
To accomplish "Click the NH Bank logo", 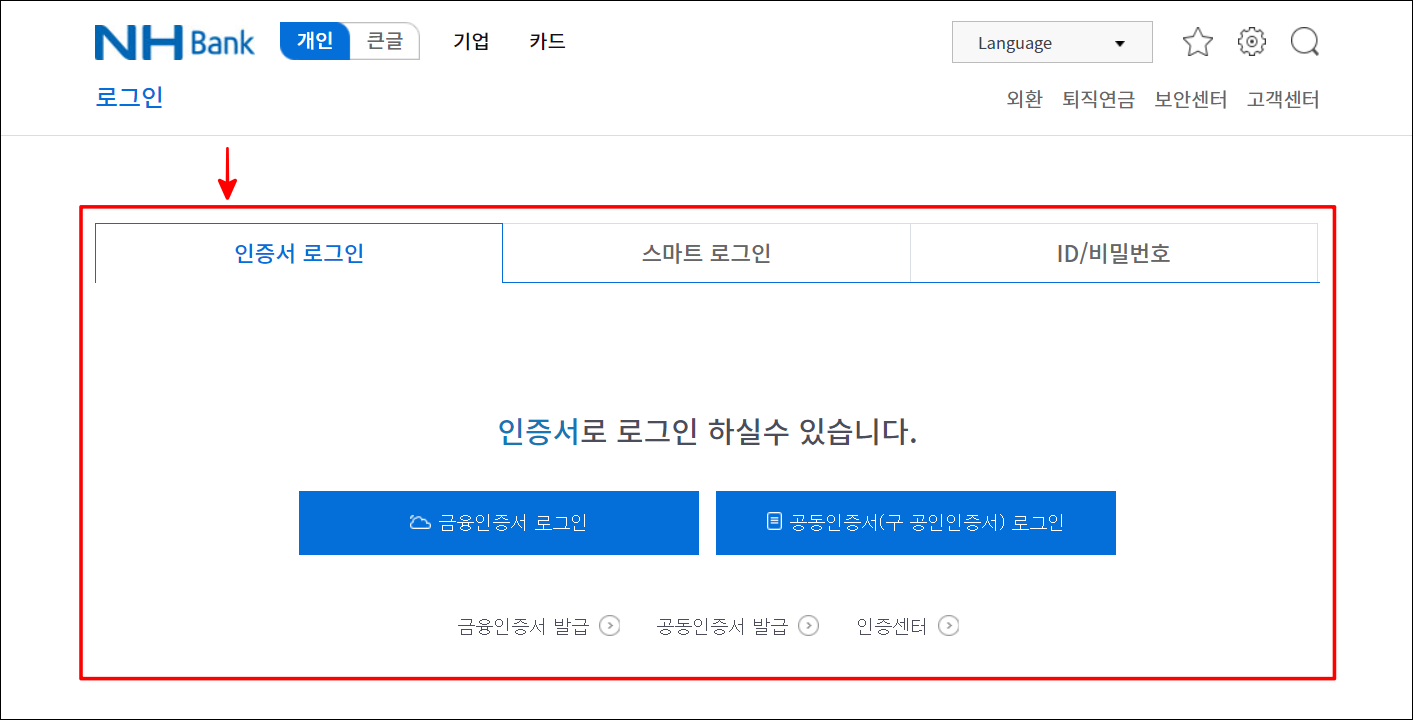I will [x=174, y=41].
